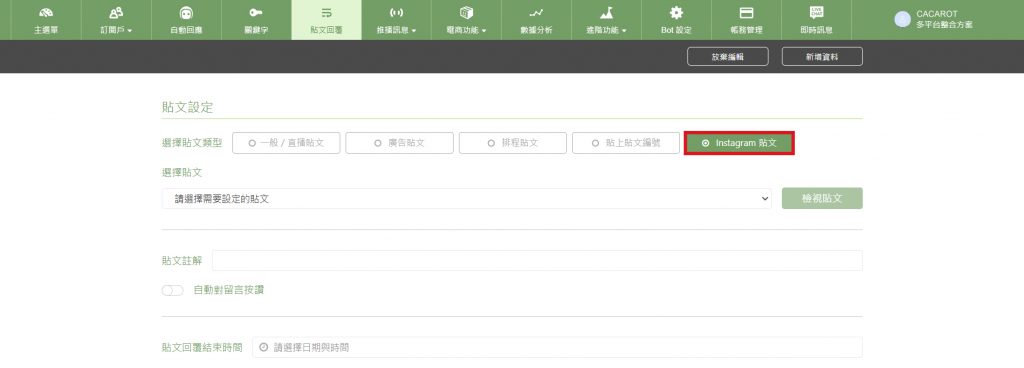Viewport: 1024px width, 368px height.
Task: Select the 一般 / 直播貼文 radio option
Action: [286, 143]
